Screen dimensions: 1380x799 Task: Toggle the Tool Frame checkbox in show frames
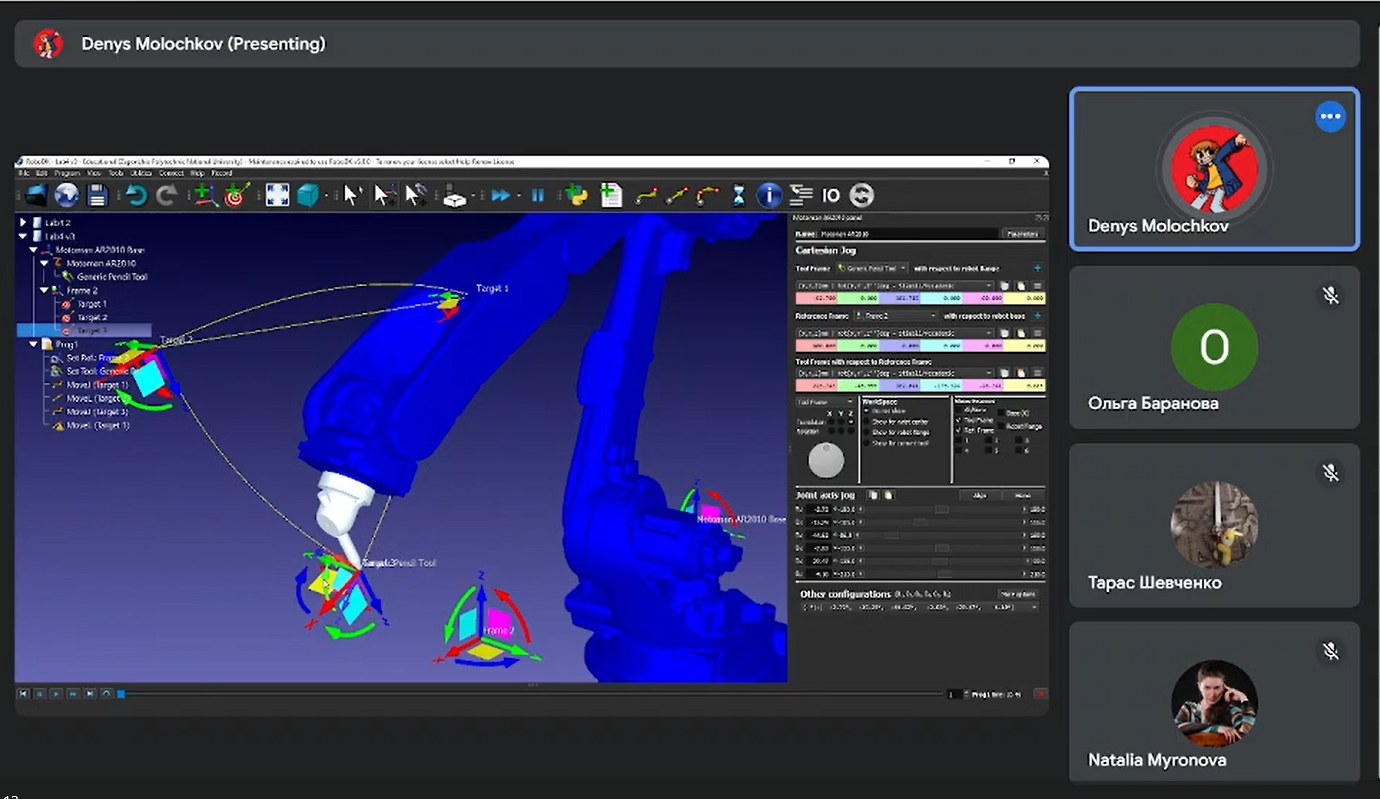[958, 421]
